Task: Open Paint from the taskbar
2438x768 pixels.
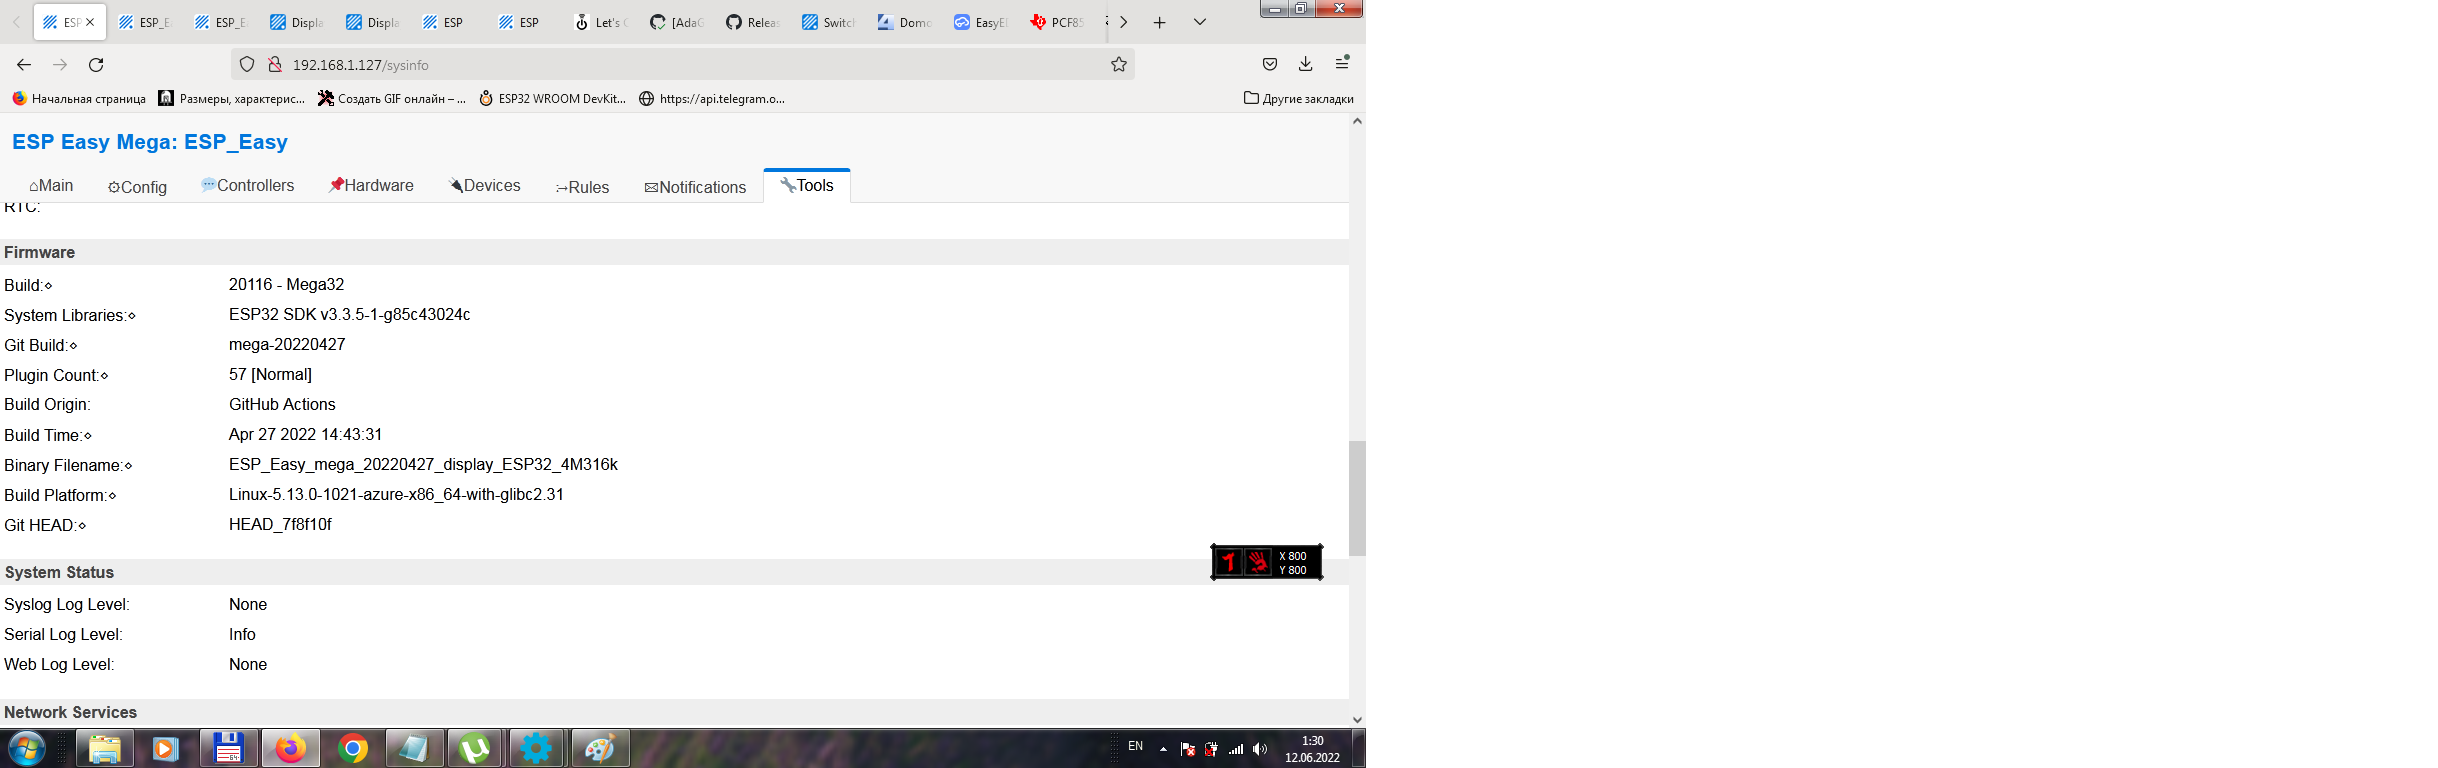Action: click(x=599, y=748)
